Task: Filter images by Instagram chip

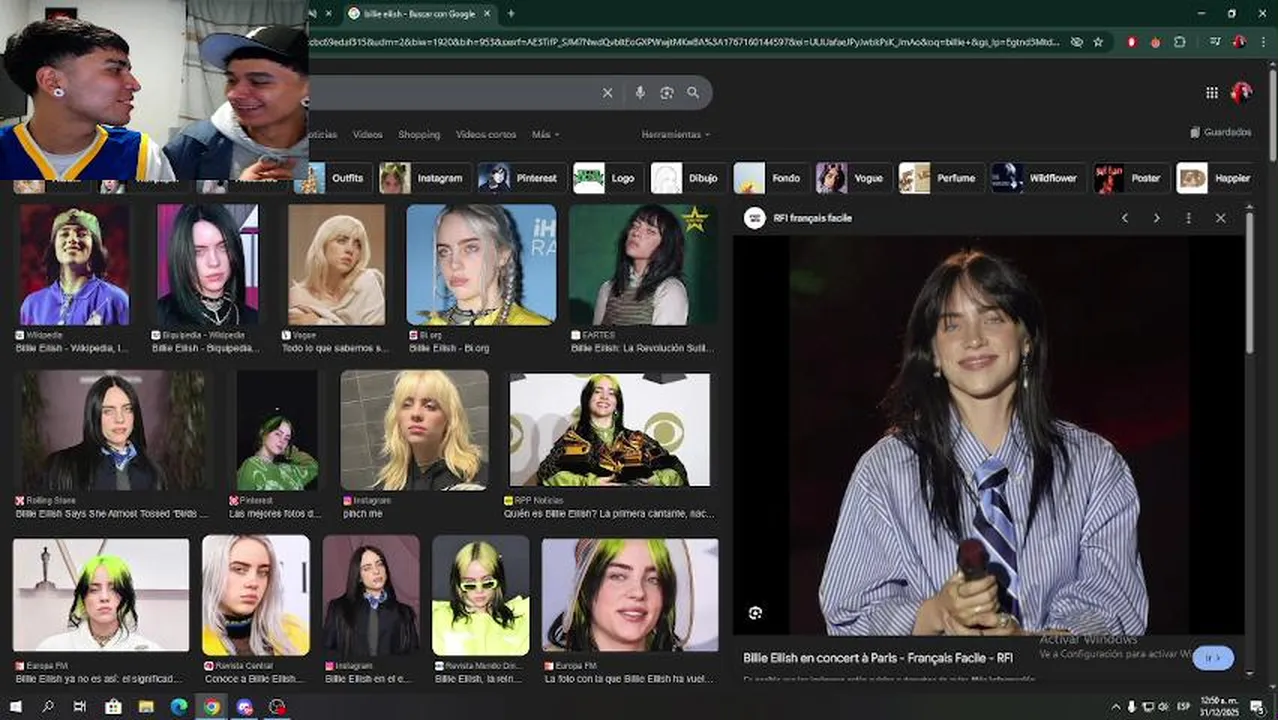Action: [424, 178]
